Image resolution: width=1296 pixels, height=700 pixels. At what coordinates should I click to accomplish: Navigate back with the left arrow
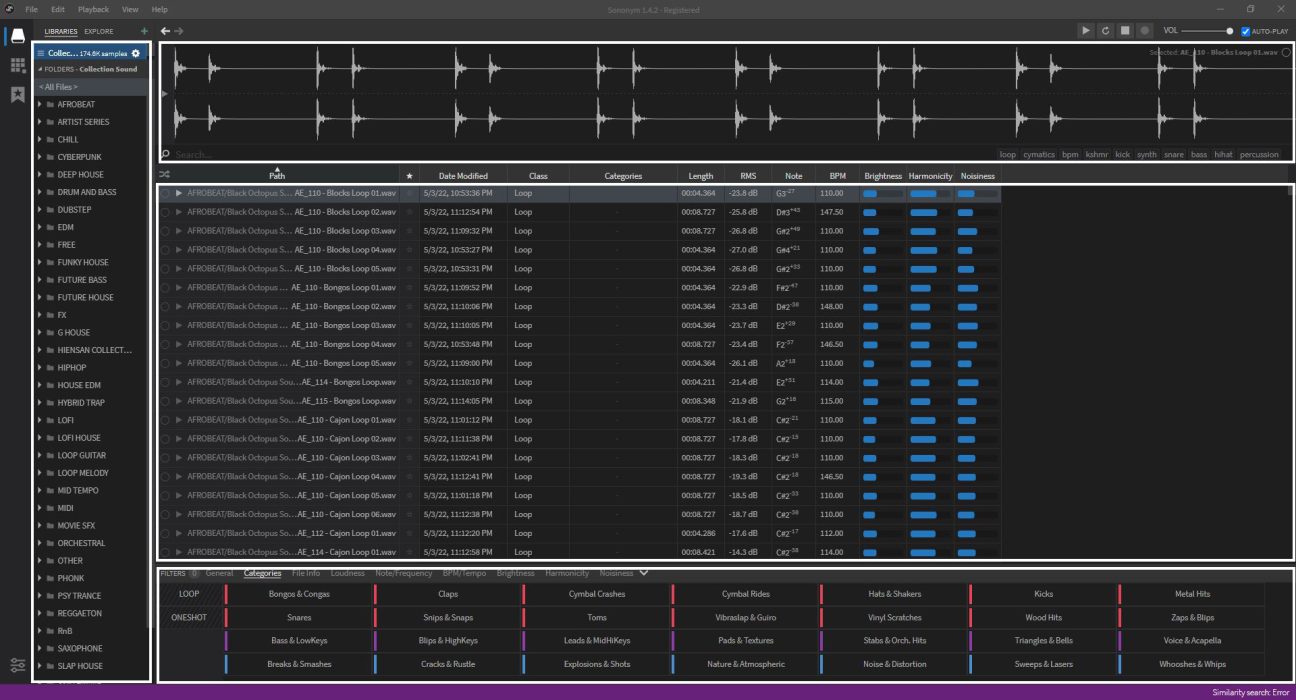(166, 31)
